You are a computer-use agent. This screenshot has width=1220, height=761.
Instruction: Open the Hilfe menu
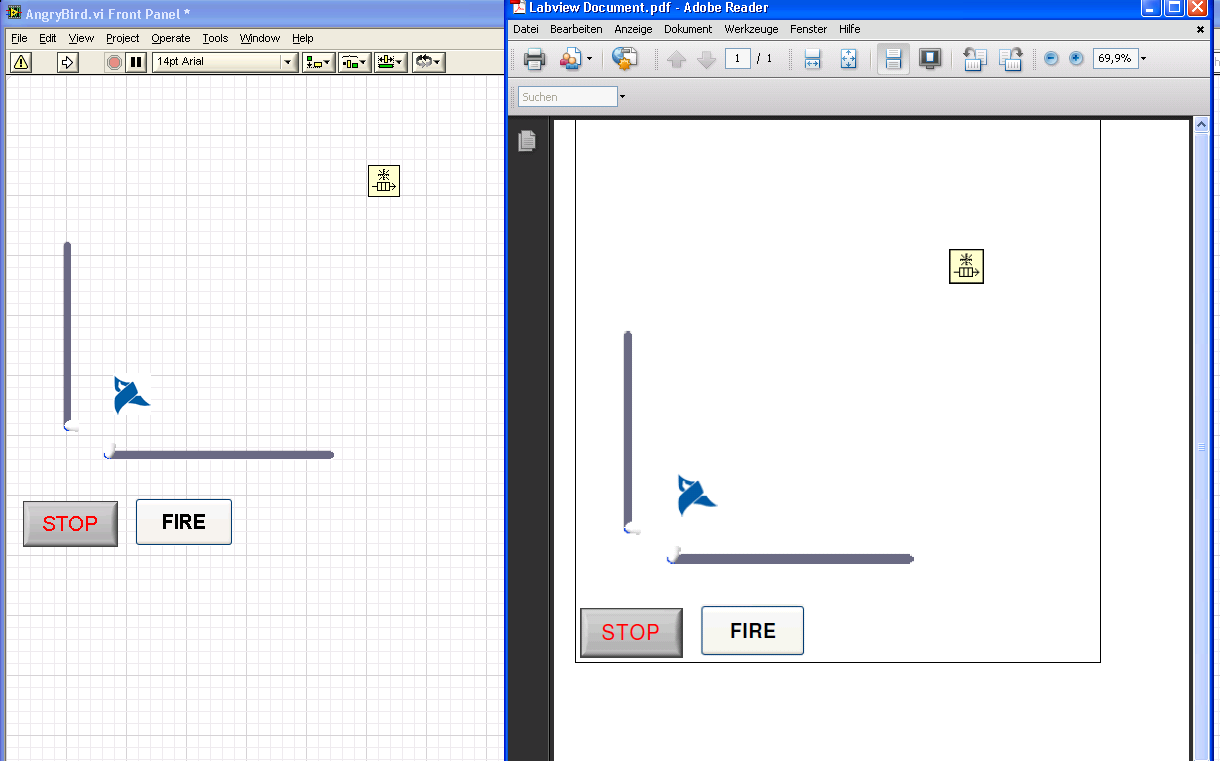(x=850, y=29)
